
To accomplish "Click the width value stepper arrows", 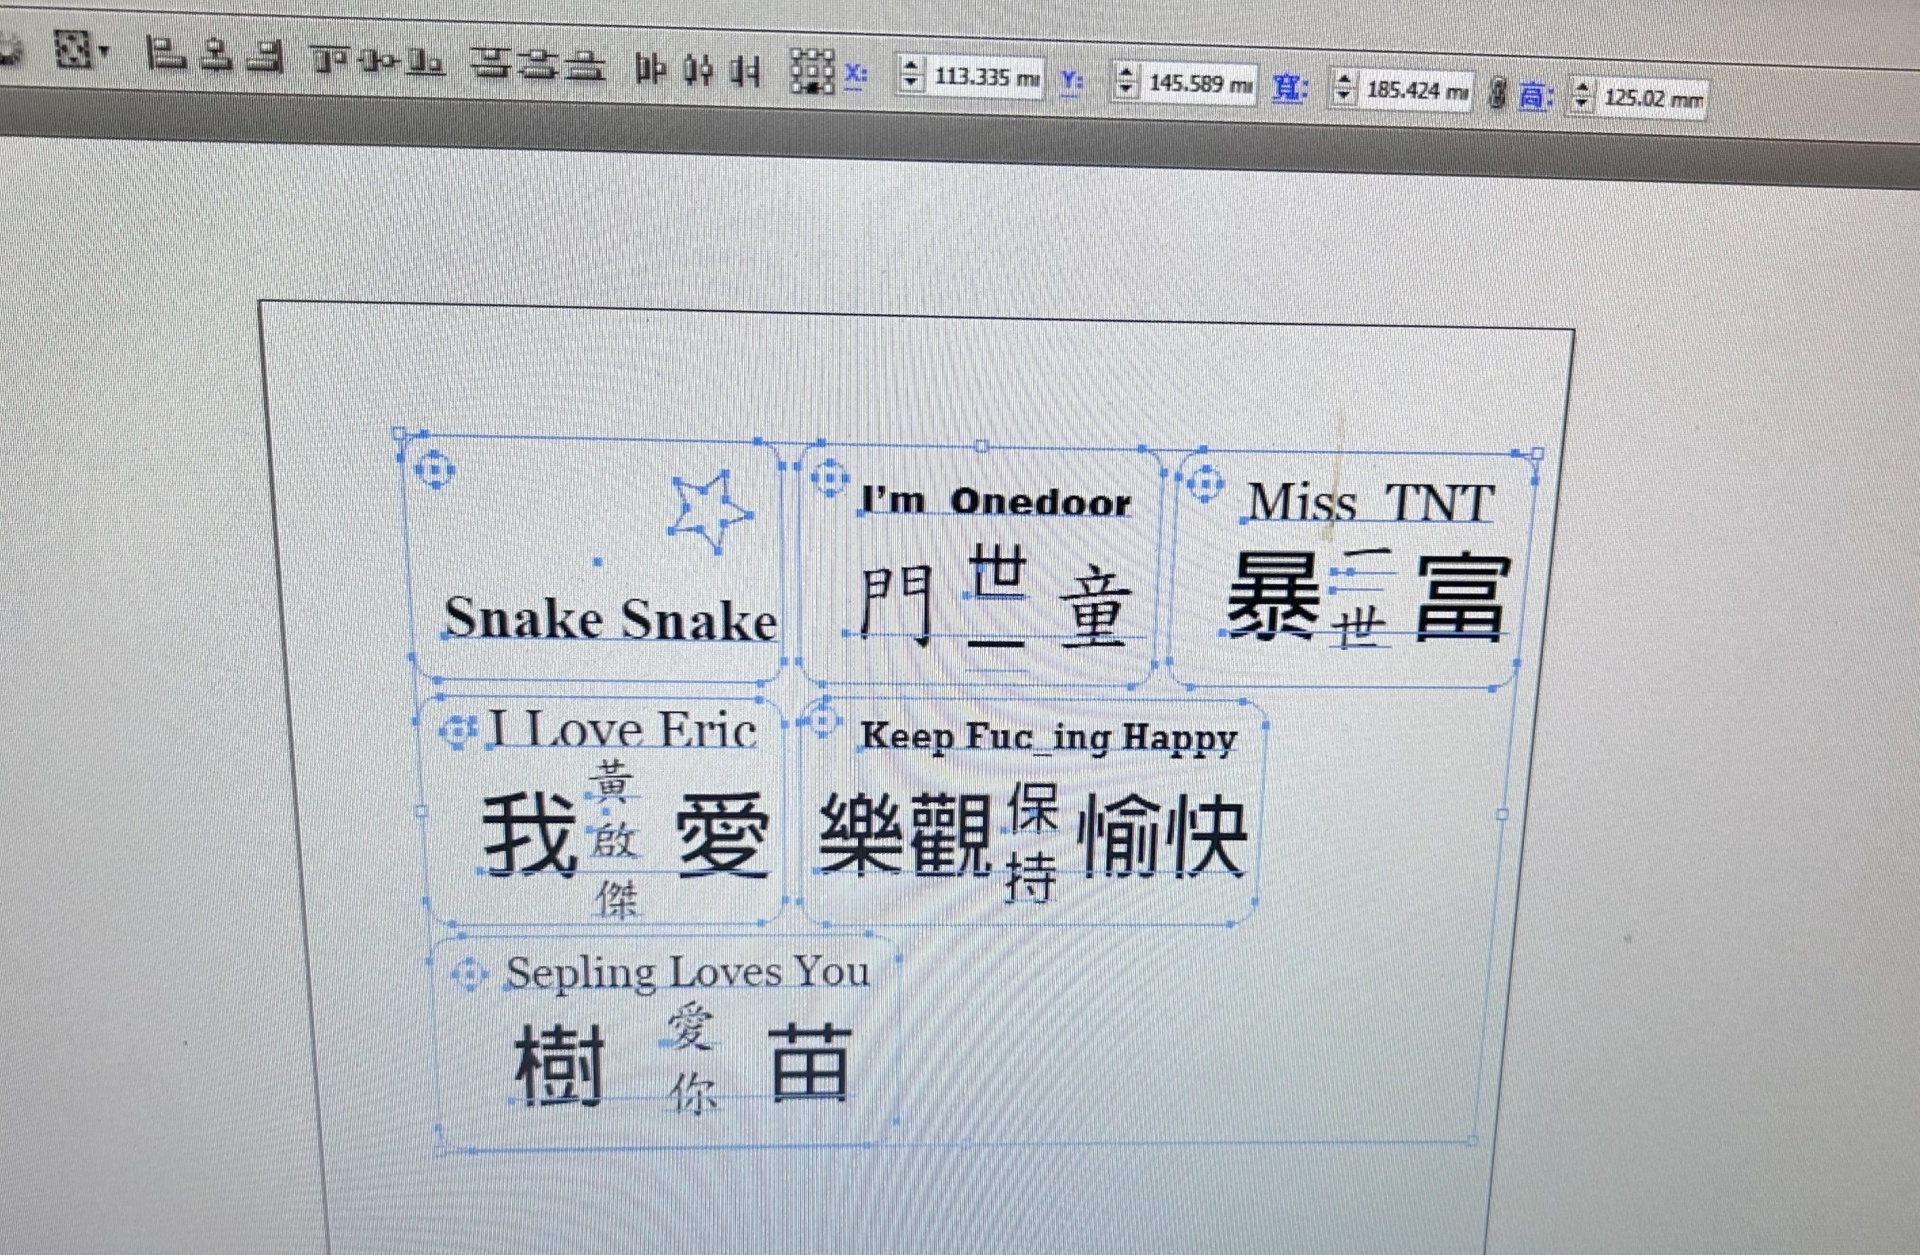I will pyautogui.click(x=1344, y=88).
